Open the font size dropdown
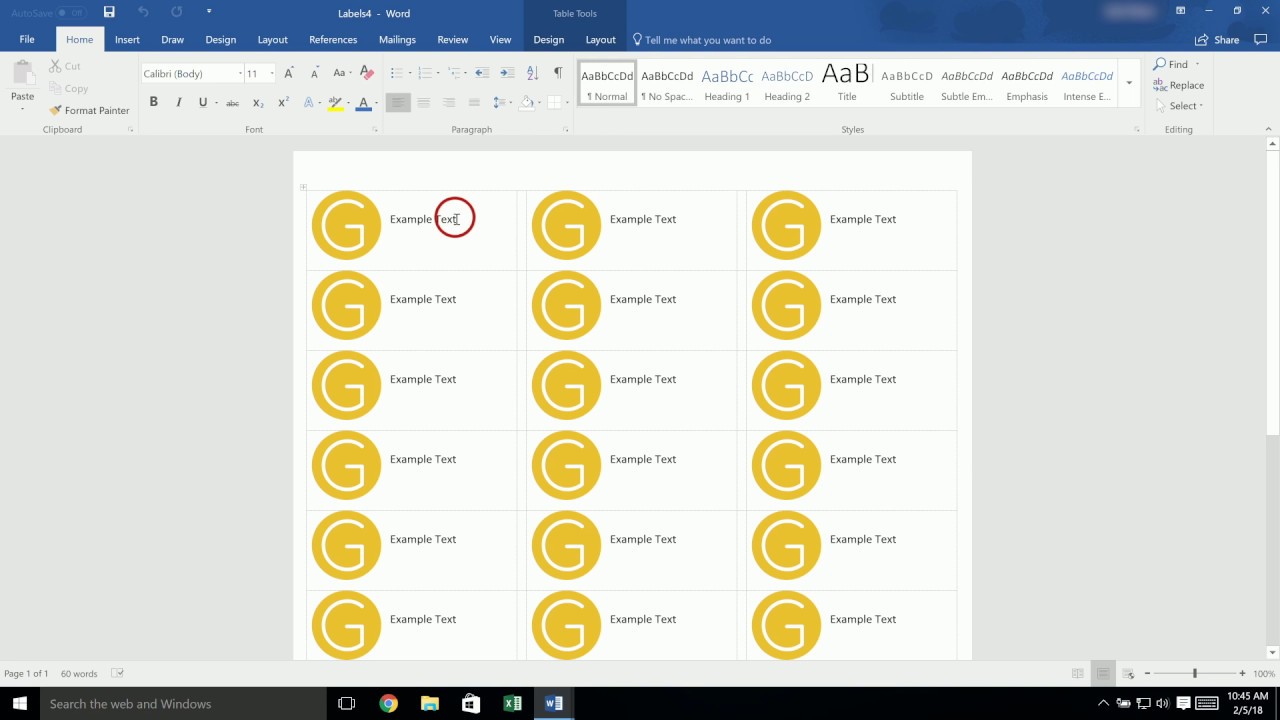The image size is (1280, 720). coord(272,74)
